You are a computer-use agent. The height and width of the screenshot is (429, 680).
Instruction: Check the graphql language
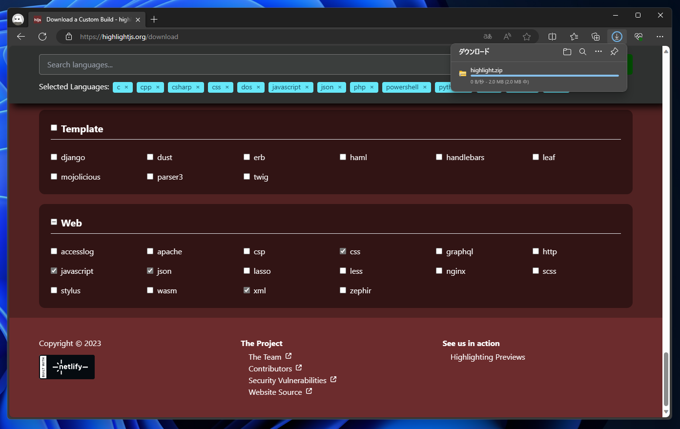point(439,251)
